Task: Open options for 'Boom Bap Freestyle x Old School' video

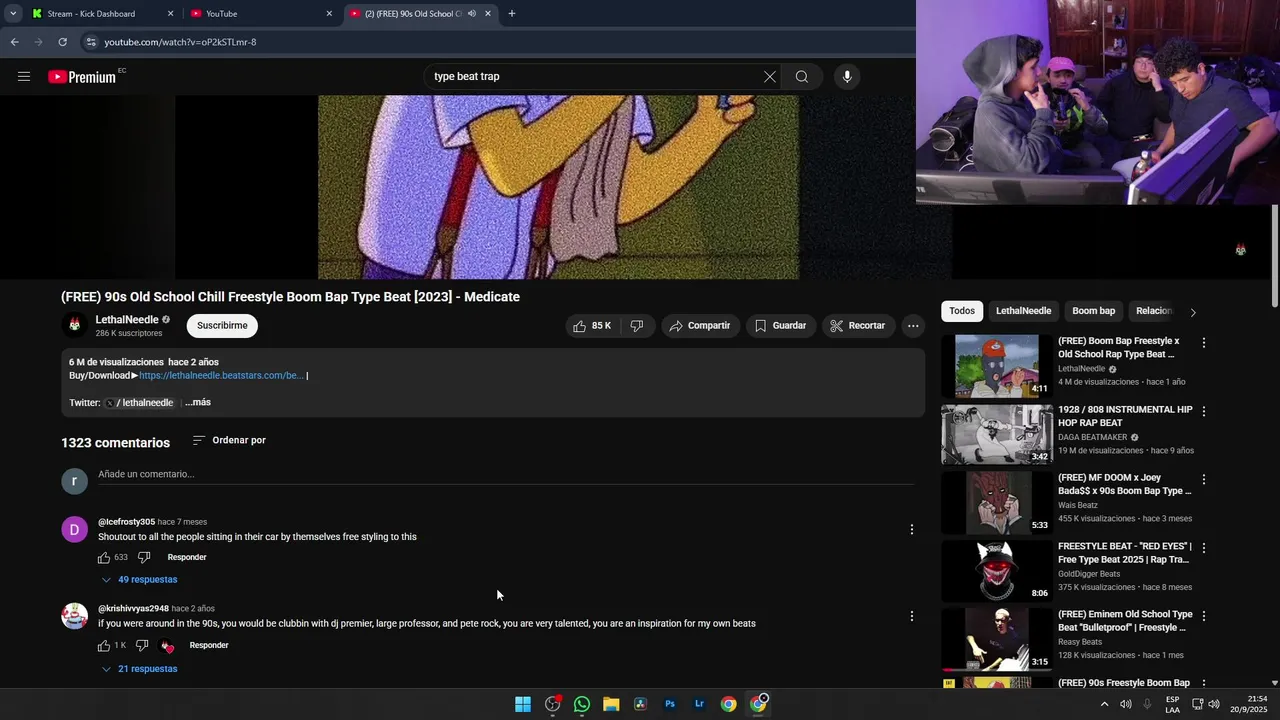Action: [1204, 342]
